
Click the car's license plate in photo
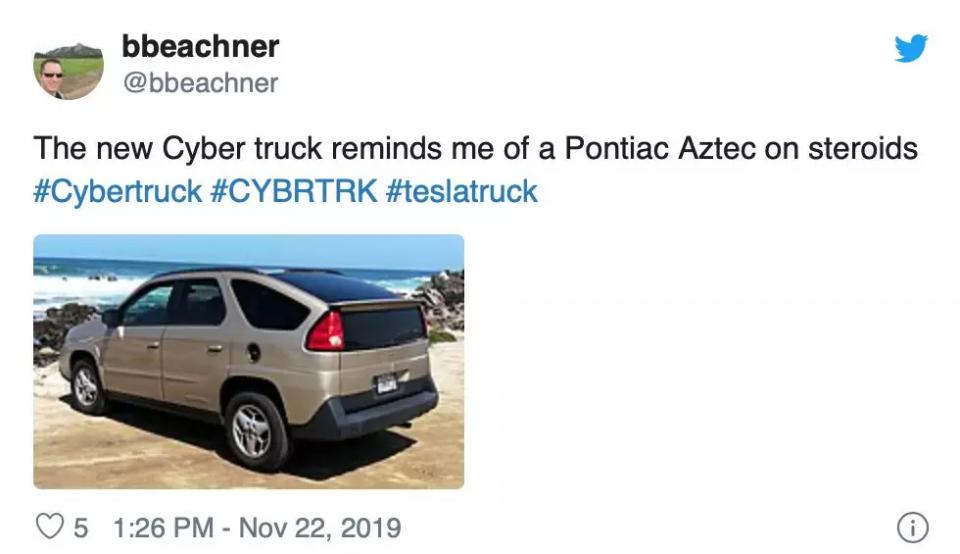point(386,382)
